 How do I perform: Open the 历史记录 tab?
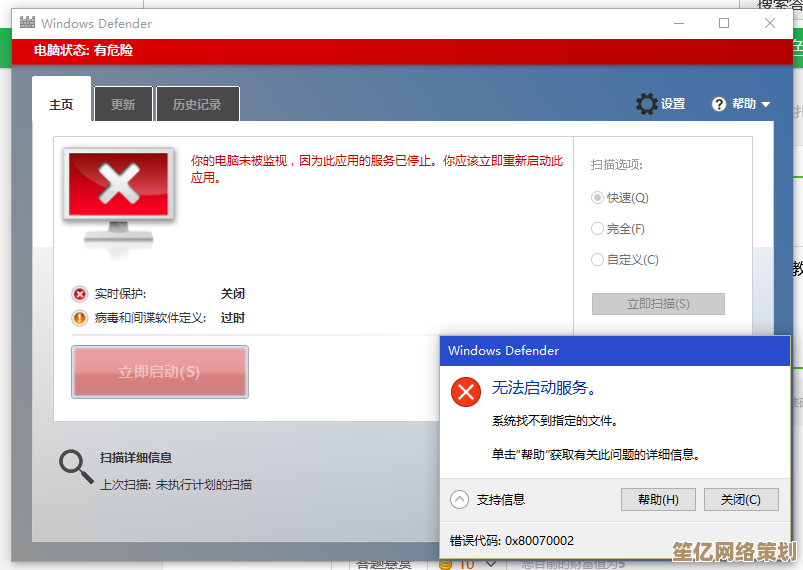[x=197, y=105]
